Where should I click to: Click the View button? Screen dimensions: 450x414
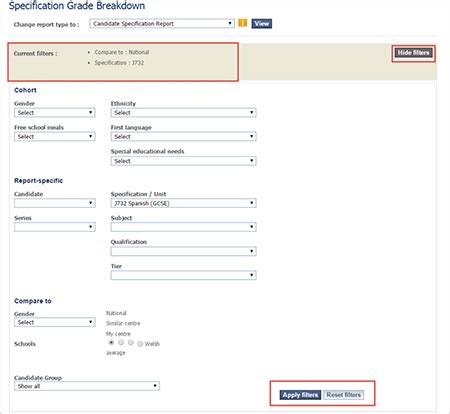click(262, 24)
